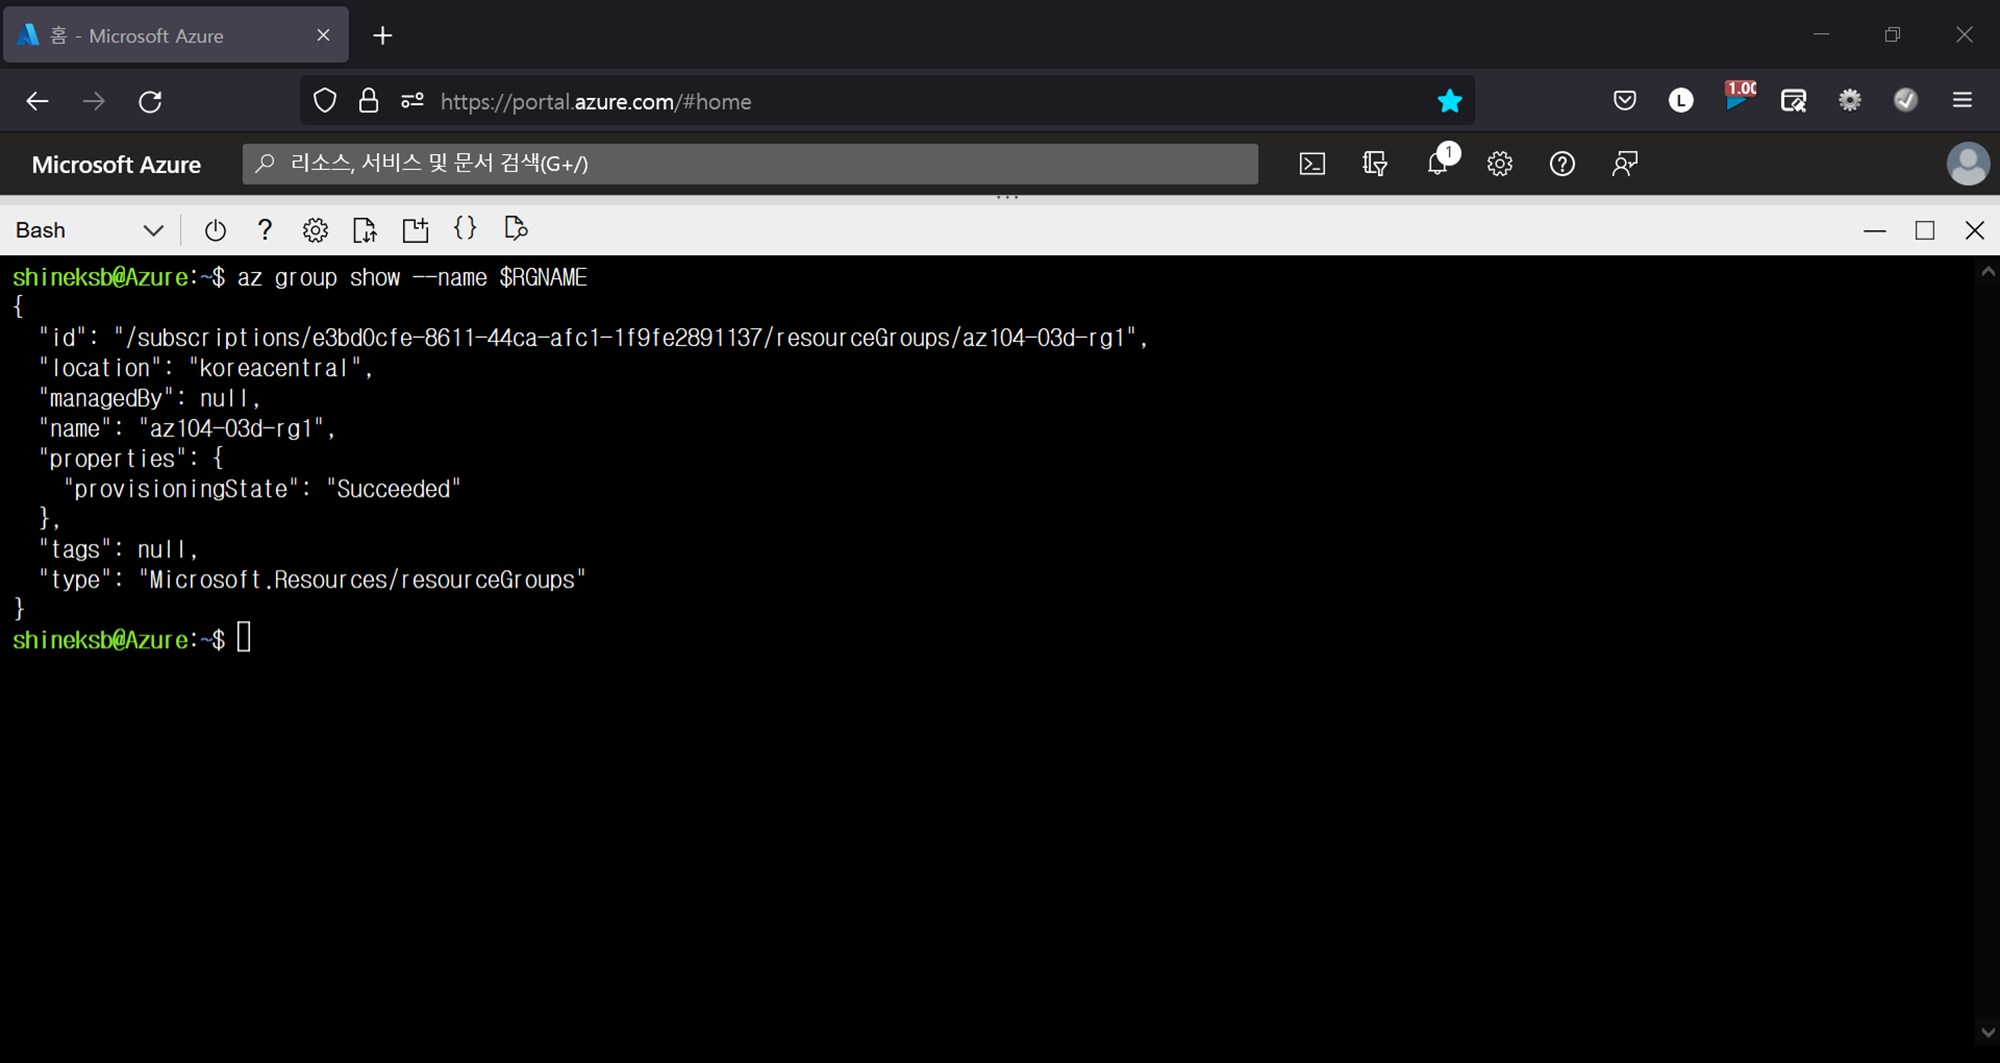The height and width of the screenshot is (1063, 2000).
Task: Open site permissions icon in address bar
Action: (412, 101)
